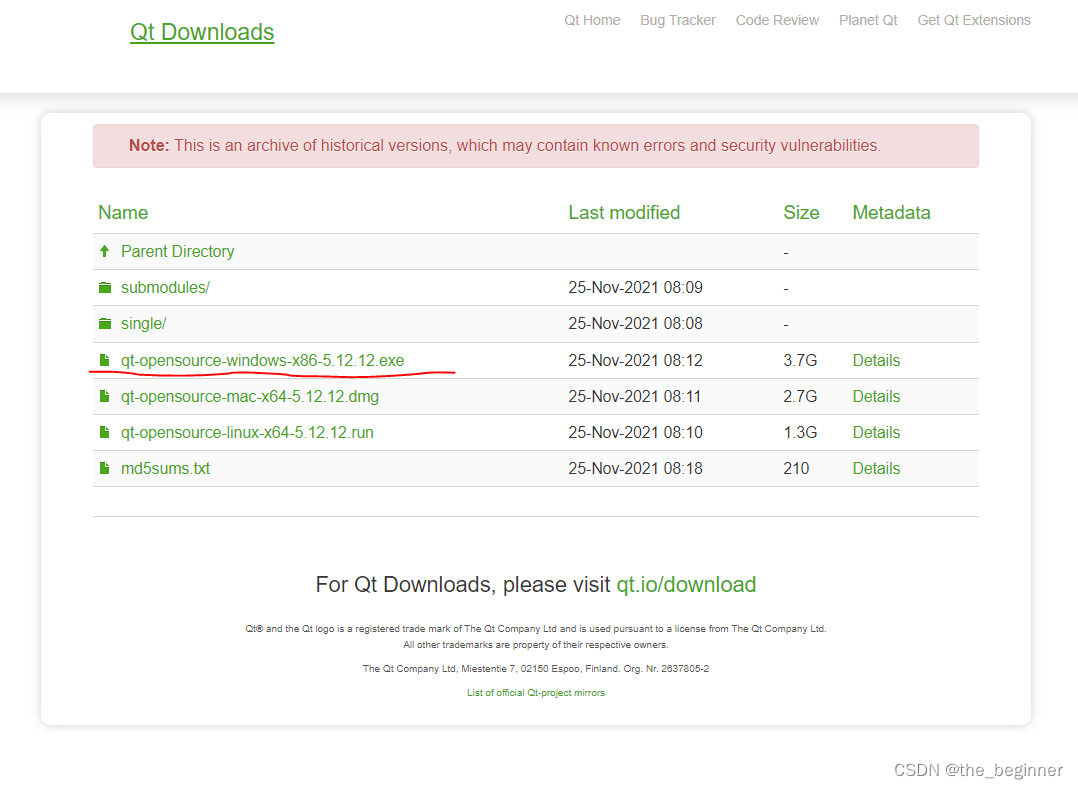Sort listing by Size column header

click(x=801, y=213)
